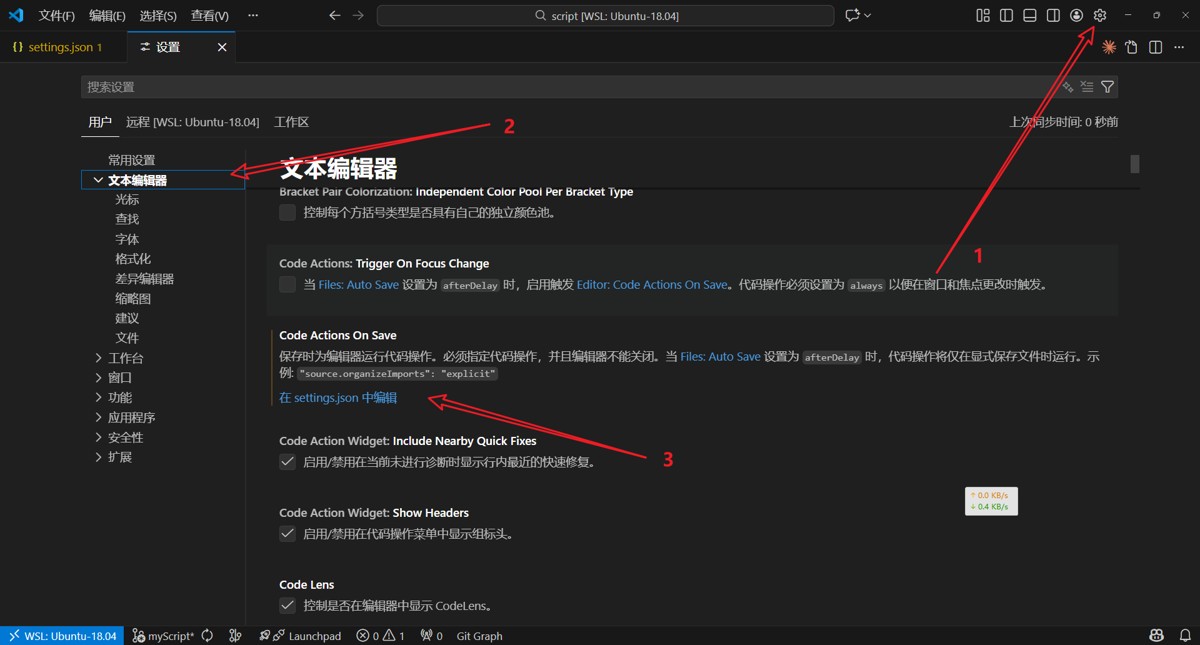Expand the 扩展 settings category
This screenshot has width=1200, height=645.
pyautogui.click(x=98, y=457)
